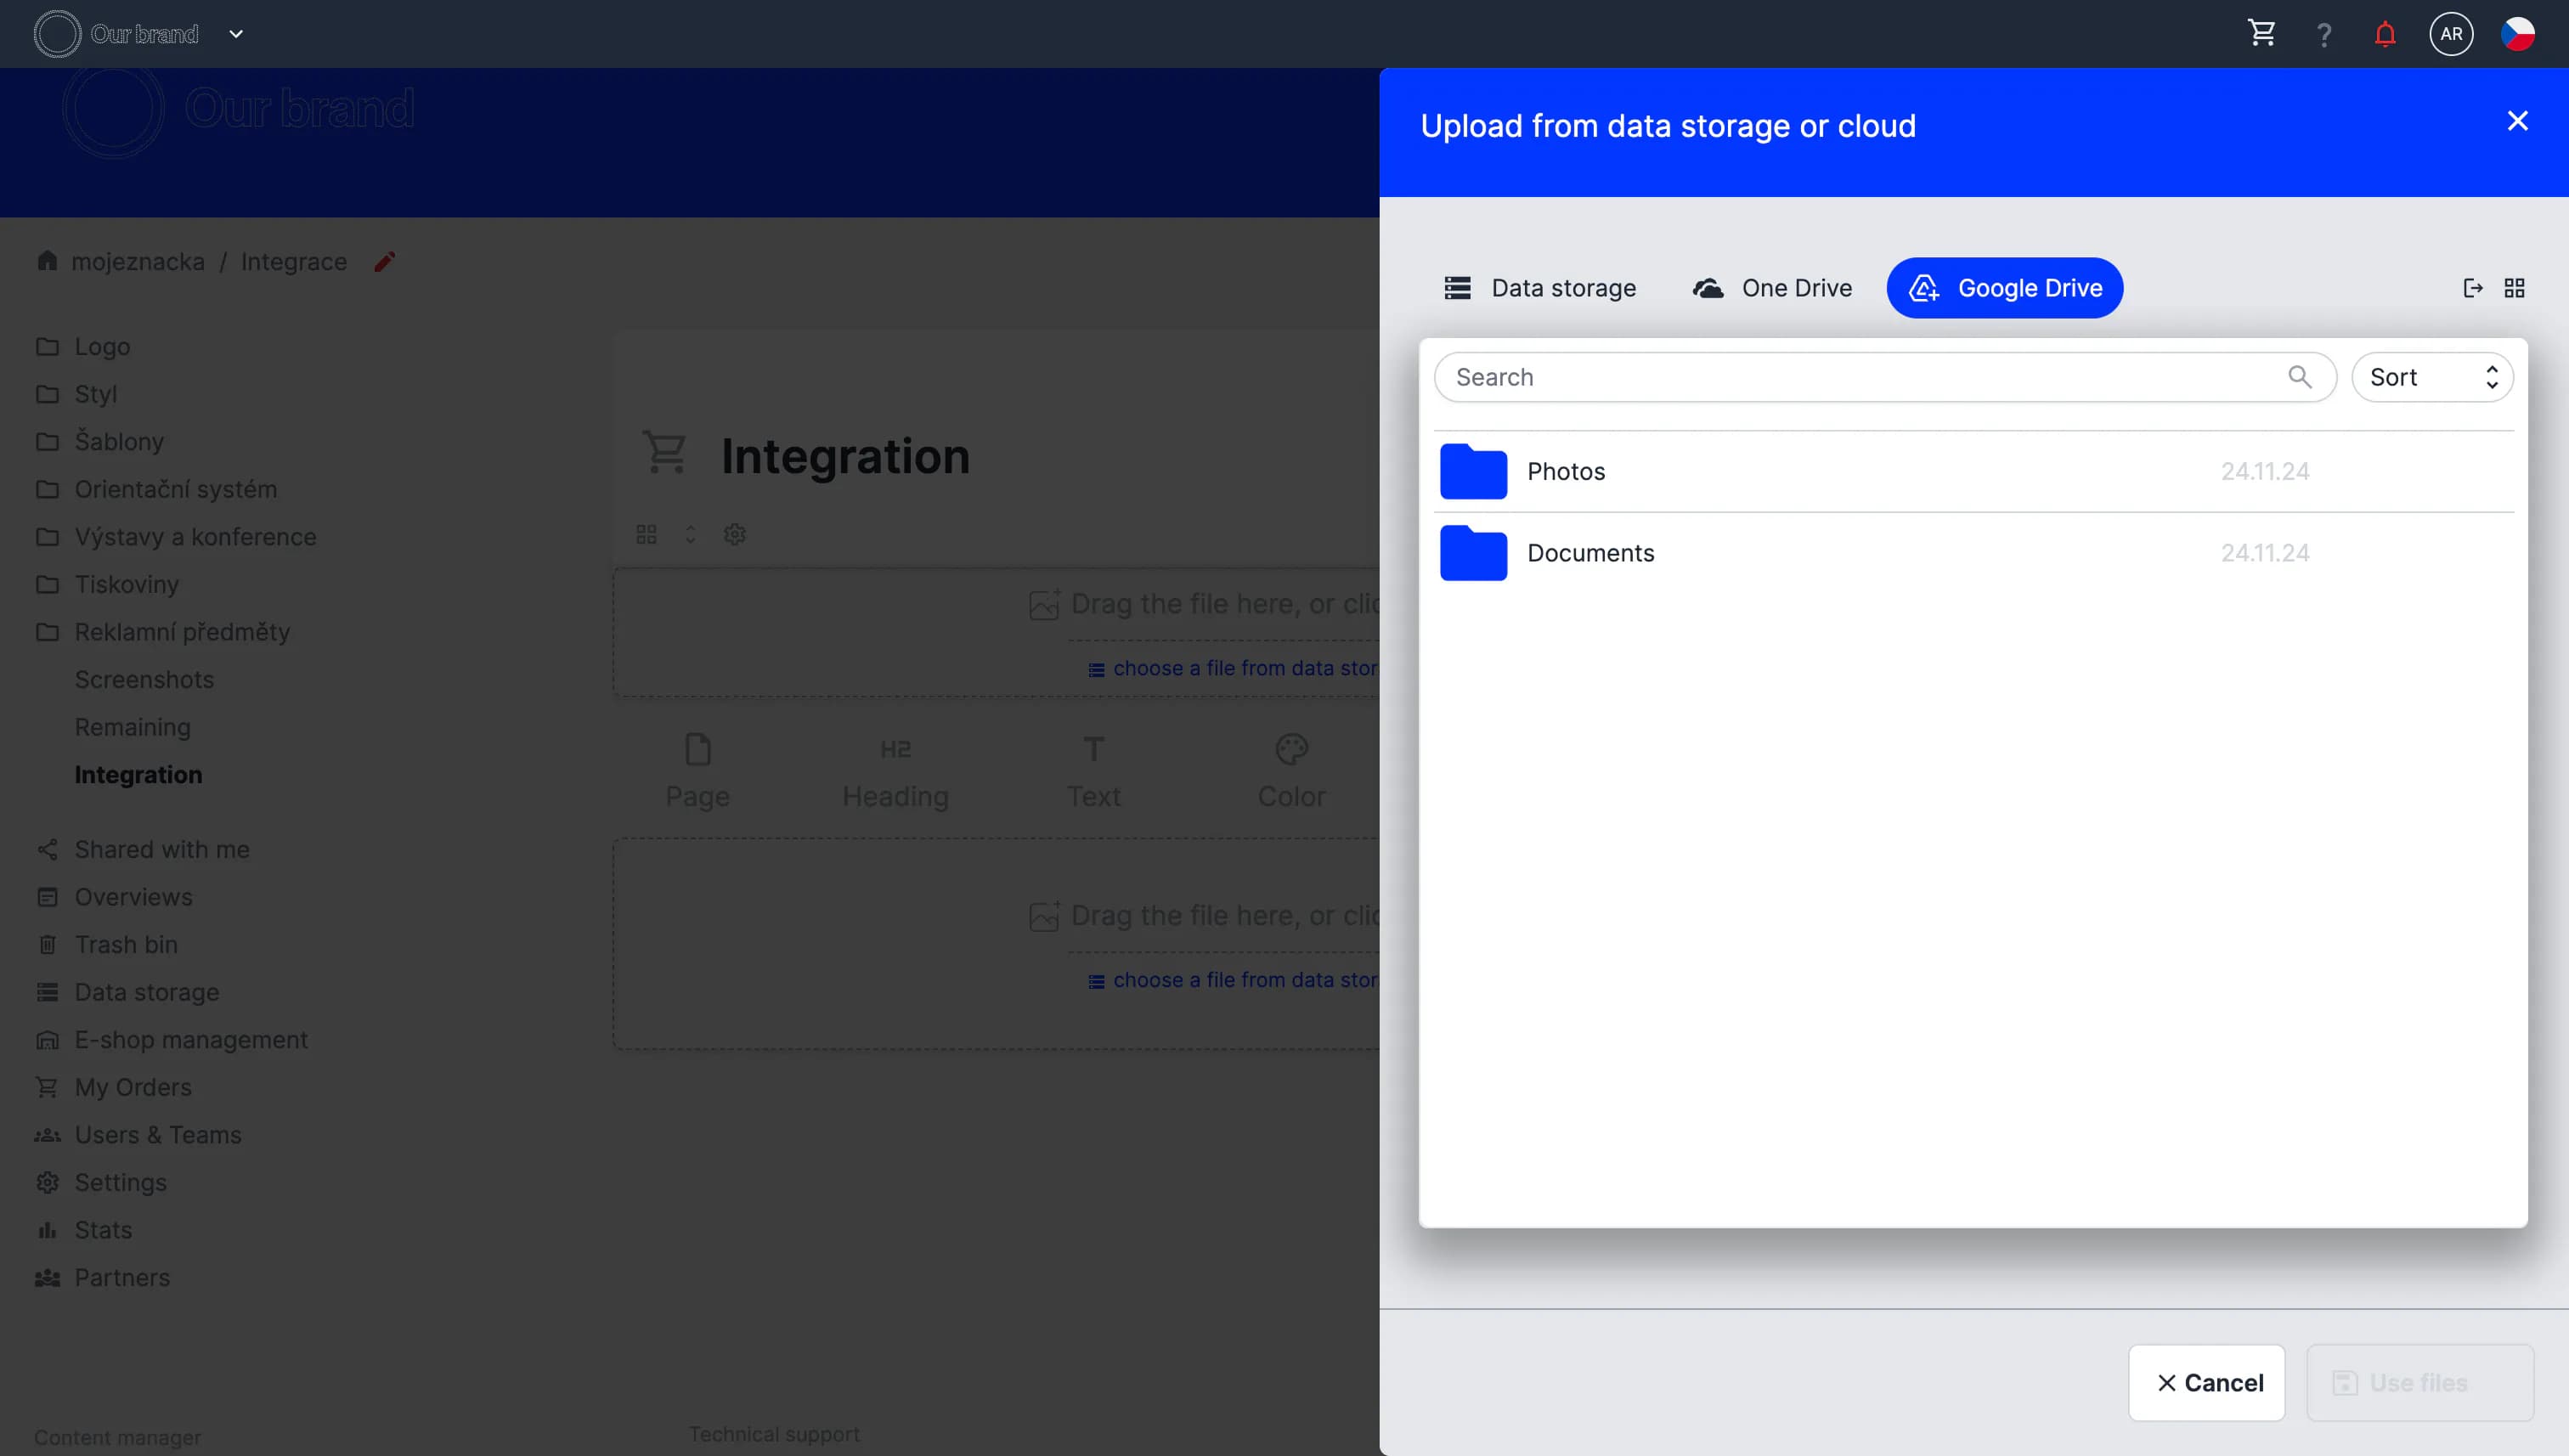Close the upload panel with X
Screen dimensions: 2569x1456
[2516, 121]
